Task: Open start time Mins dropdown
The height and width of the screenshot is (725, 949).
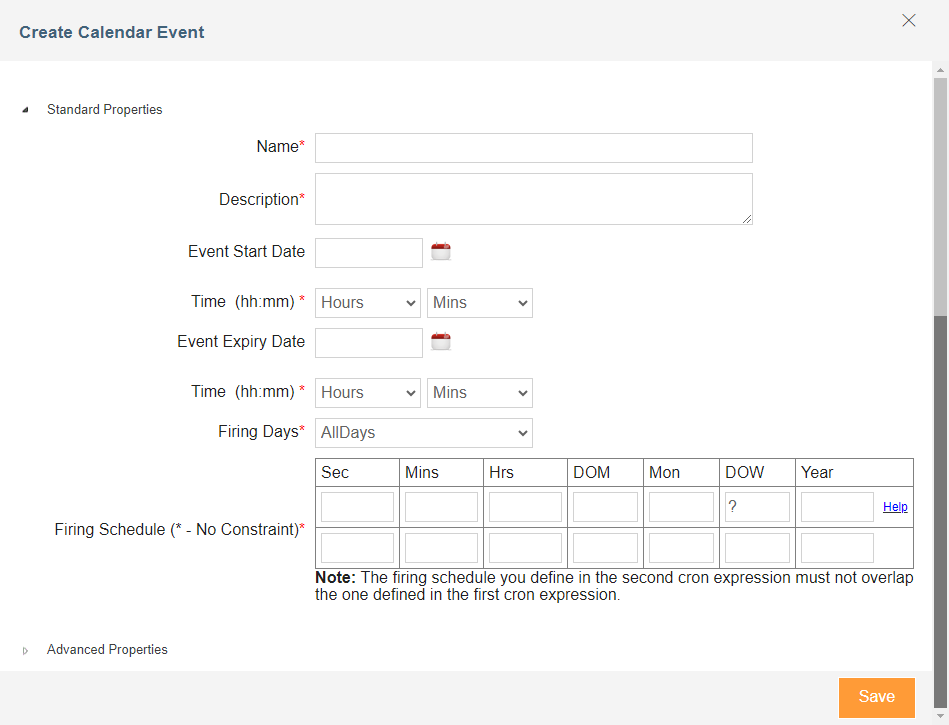Action: [479, 303]
